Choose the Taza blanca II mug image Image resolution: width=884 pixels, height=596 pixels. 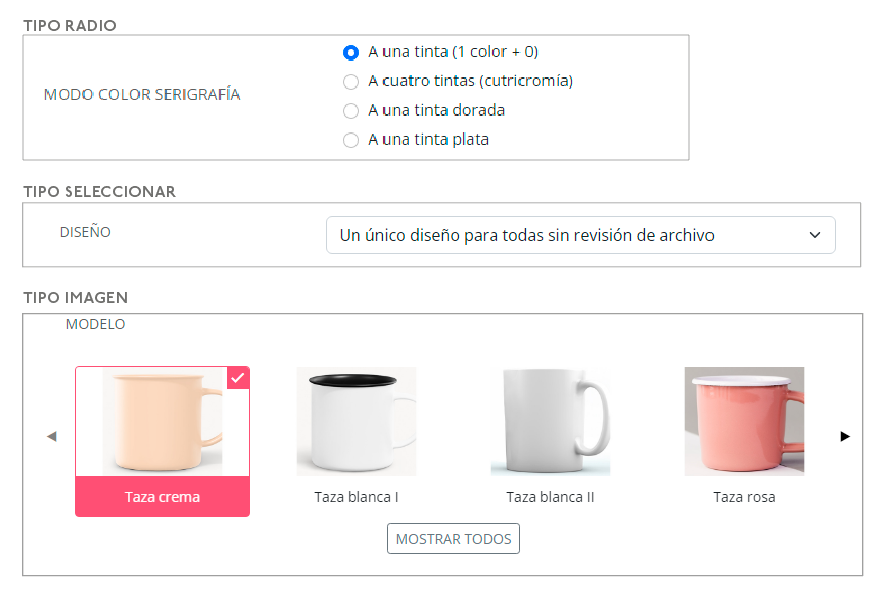click(x=550, y=421)
